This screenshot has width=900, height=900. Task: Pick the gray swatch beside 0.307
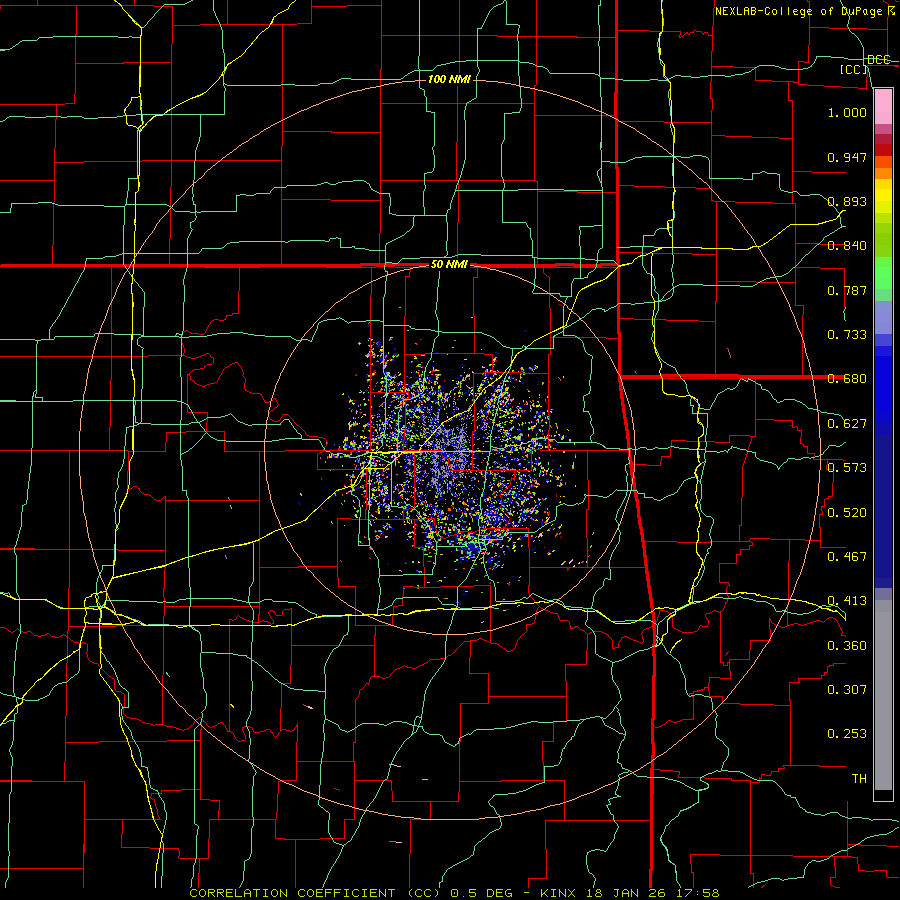(x=883, y=695)
